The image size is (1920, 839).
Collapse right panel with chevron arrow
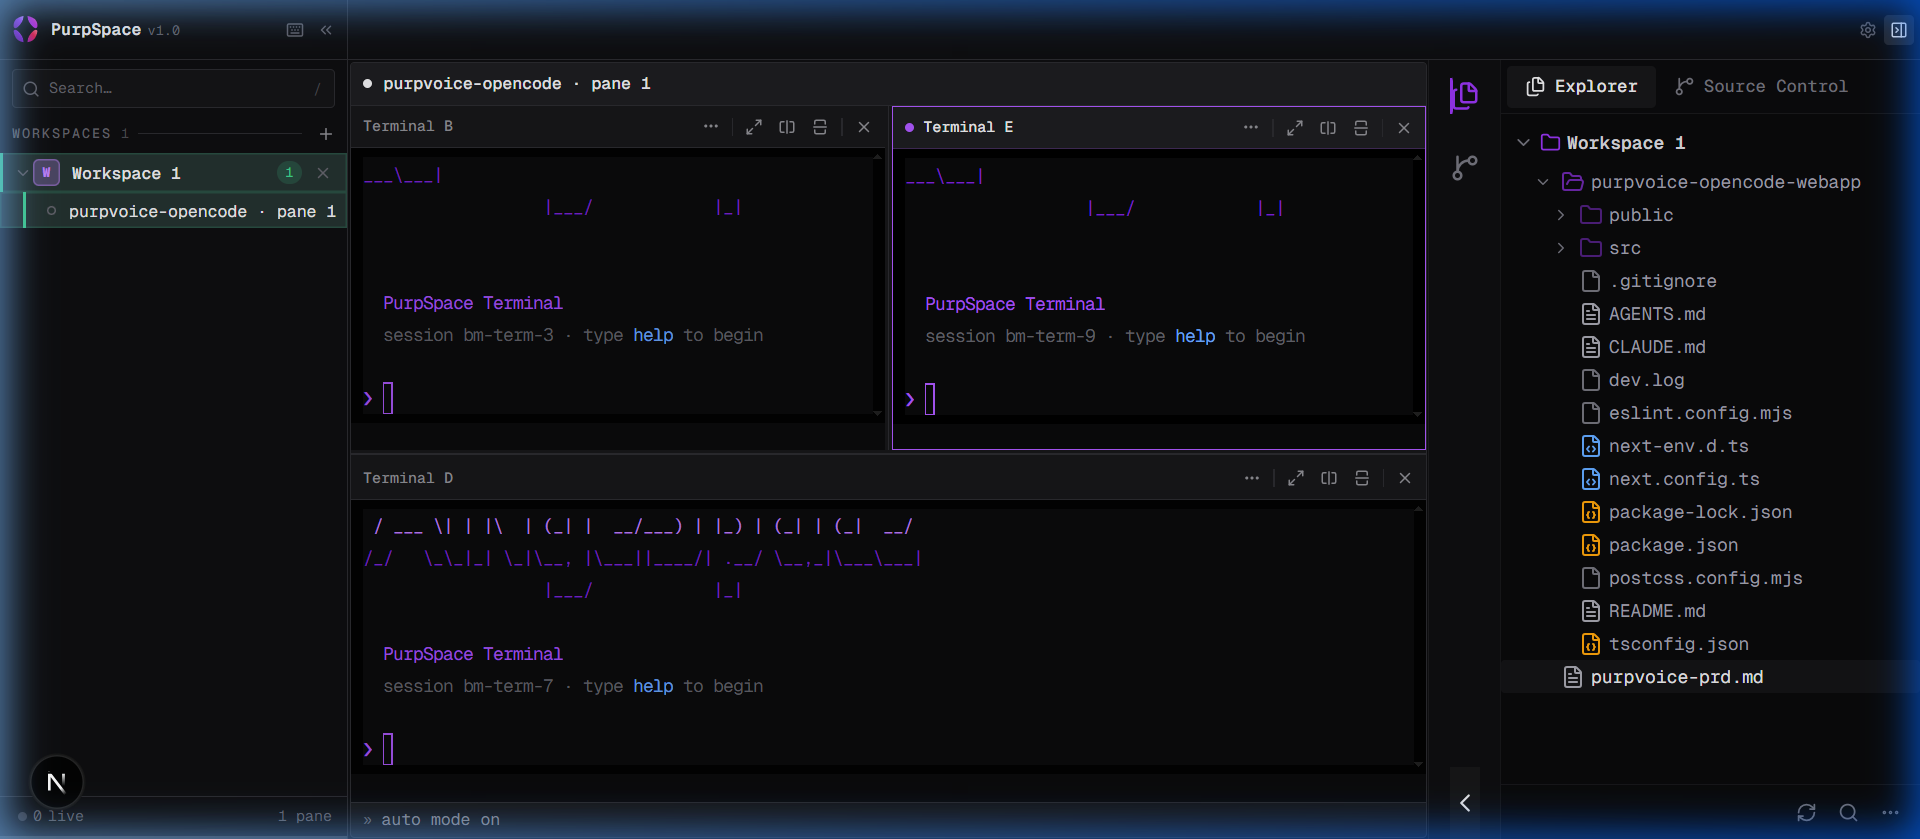[x=1465, y=803]
